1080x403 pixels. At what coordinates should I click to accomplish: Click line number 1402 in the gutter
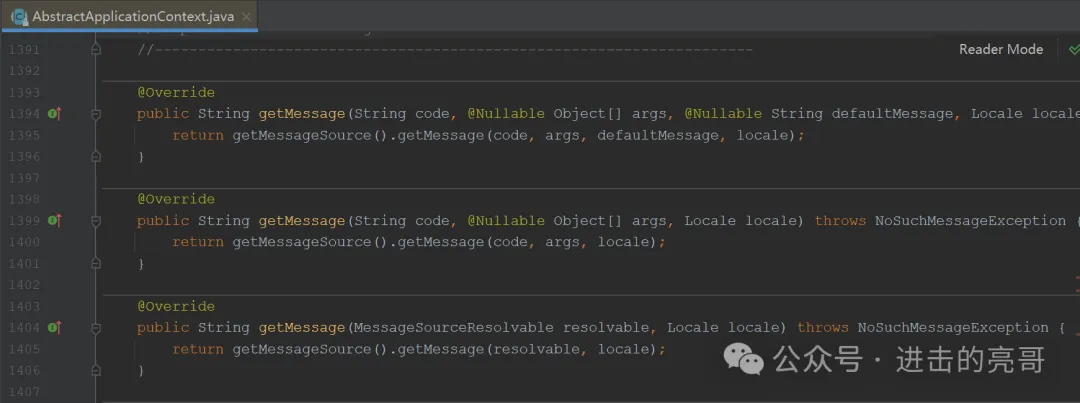click(23, 285)
